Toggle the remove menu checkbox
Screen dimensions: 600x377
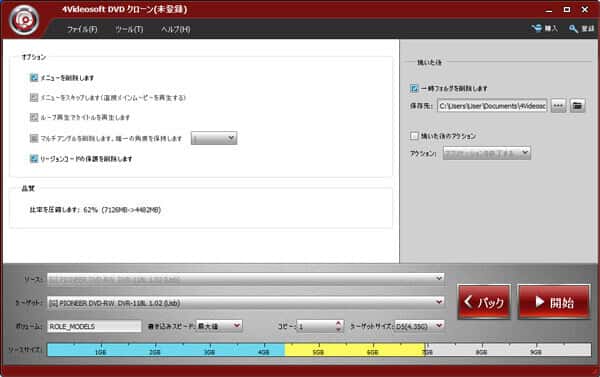coord(34,78)
